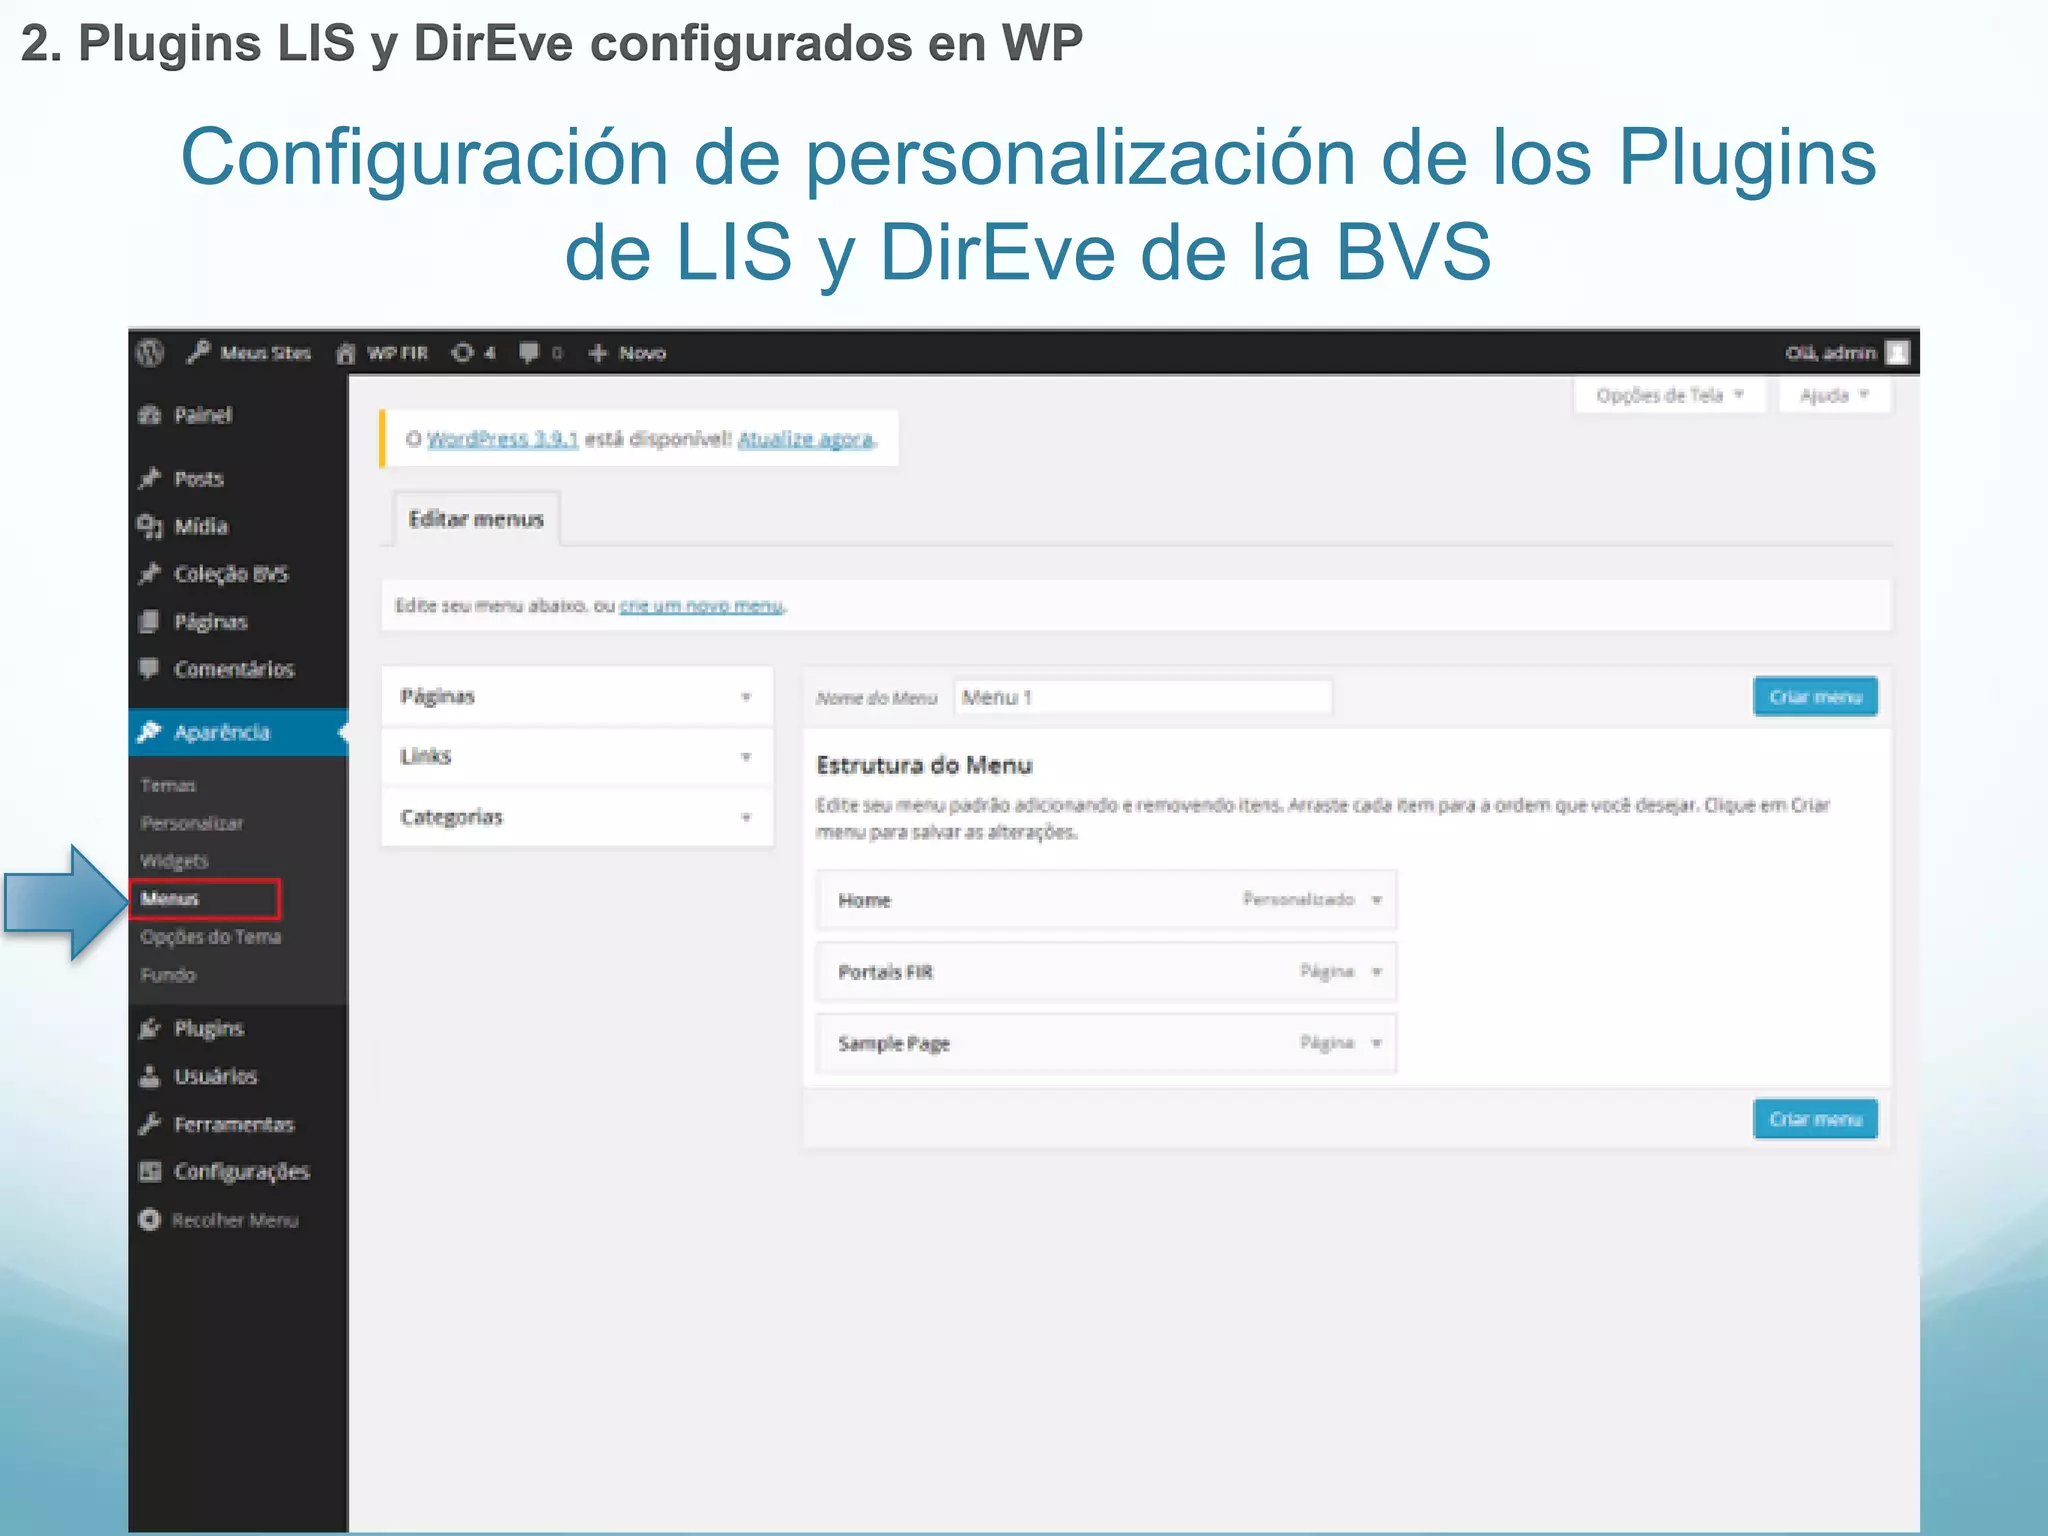Click the Aparência paintbrush icon
The height and width of the screenshot is (1536, 2048).
(x=149, y=732)
